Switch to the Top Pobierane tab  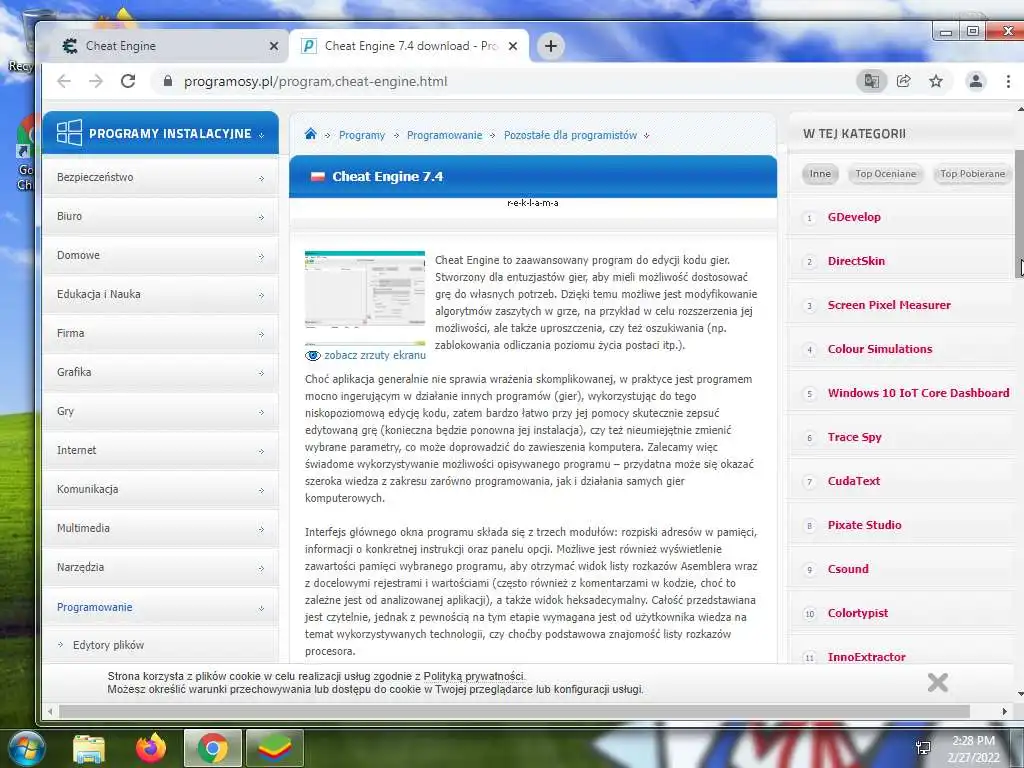pos(972,174)
